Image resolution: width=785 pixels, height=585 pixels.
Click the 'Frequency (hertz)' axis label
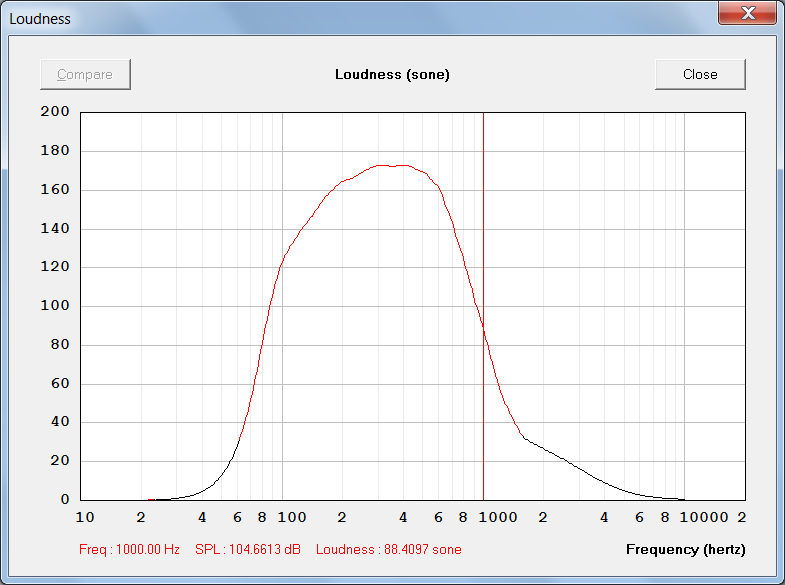685,549
